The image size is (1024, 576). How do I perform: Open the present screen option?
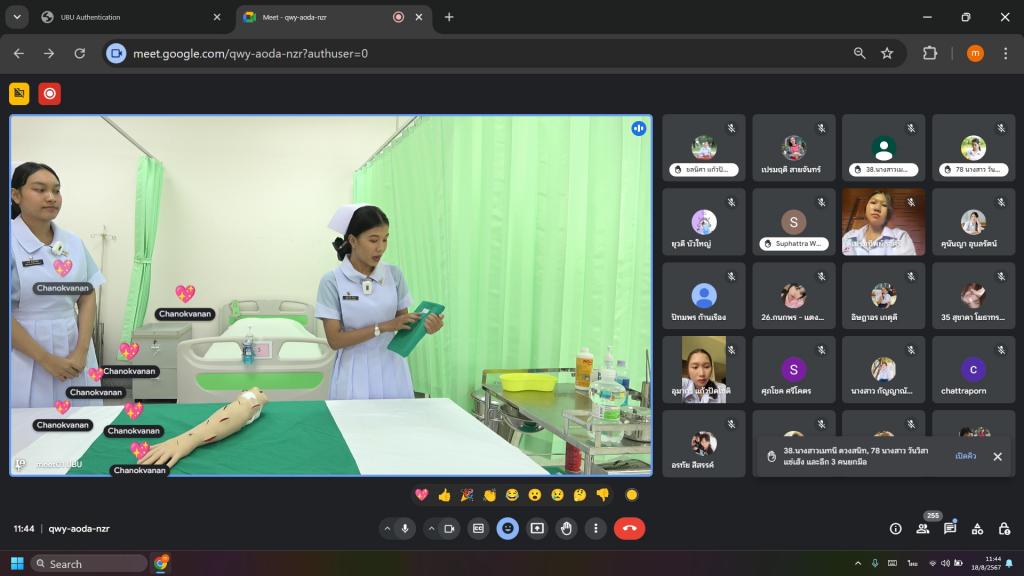[537, 528]
